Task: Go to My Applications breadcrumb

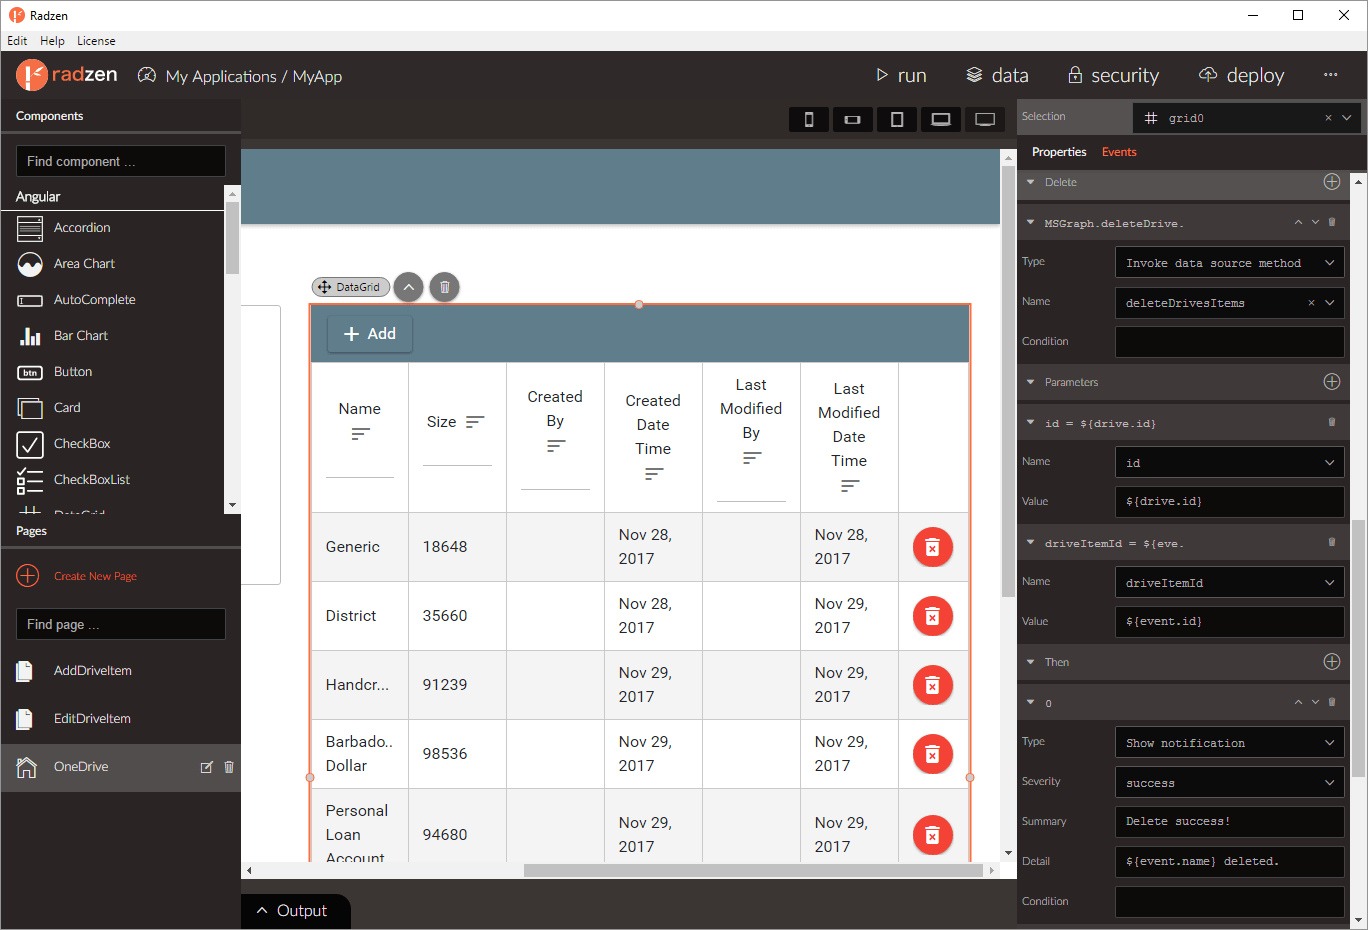Action: [221, 77]
